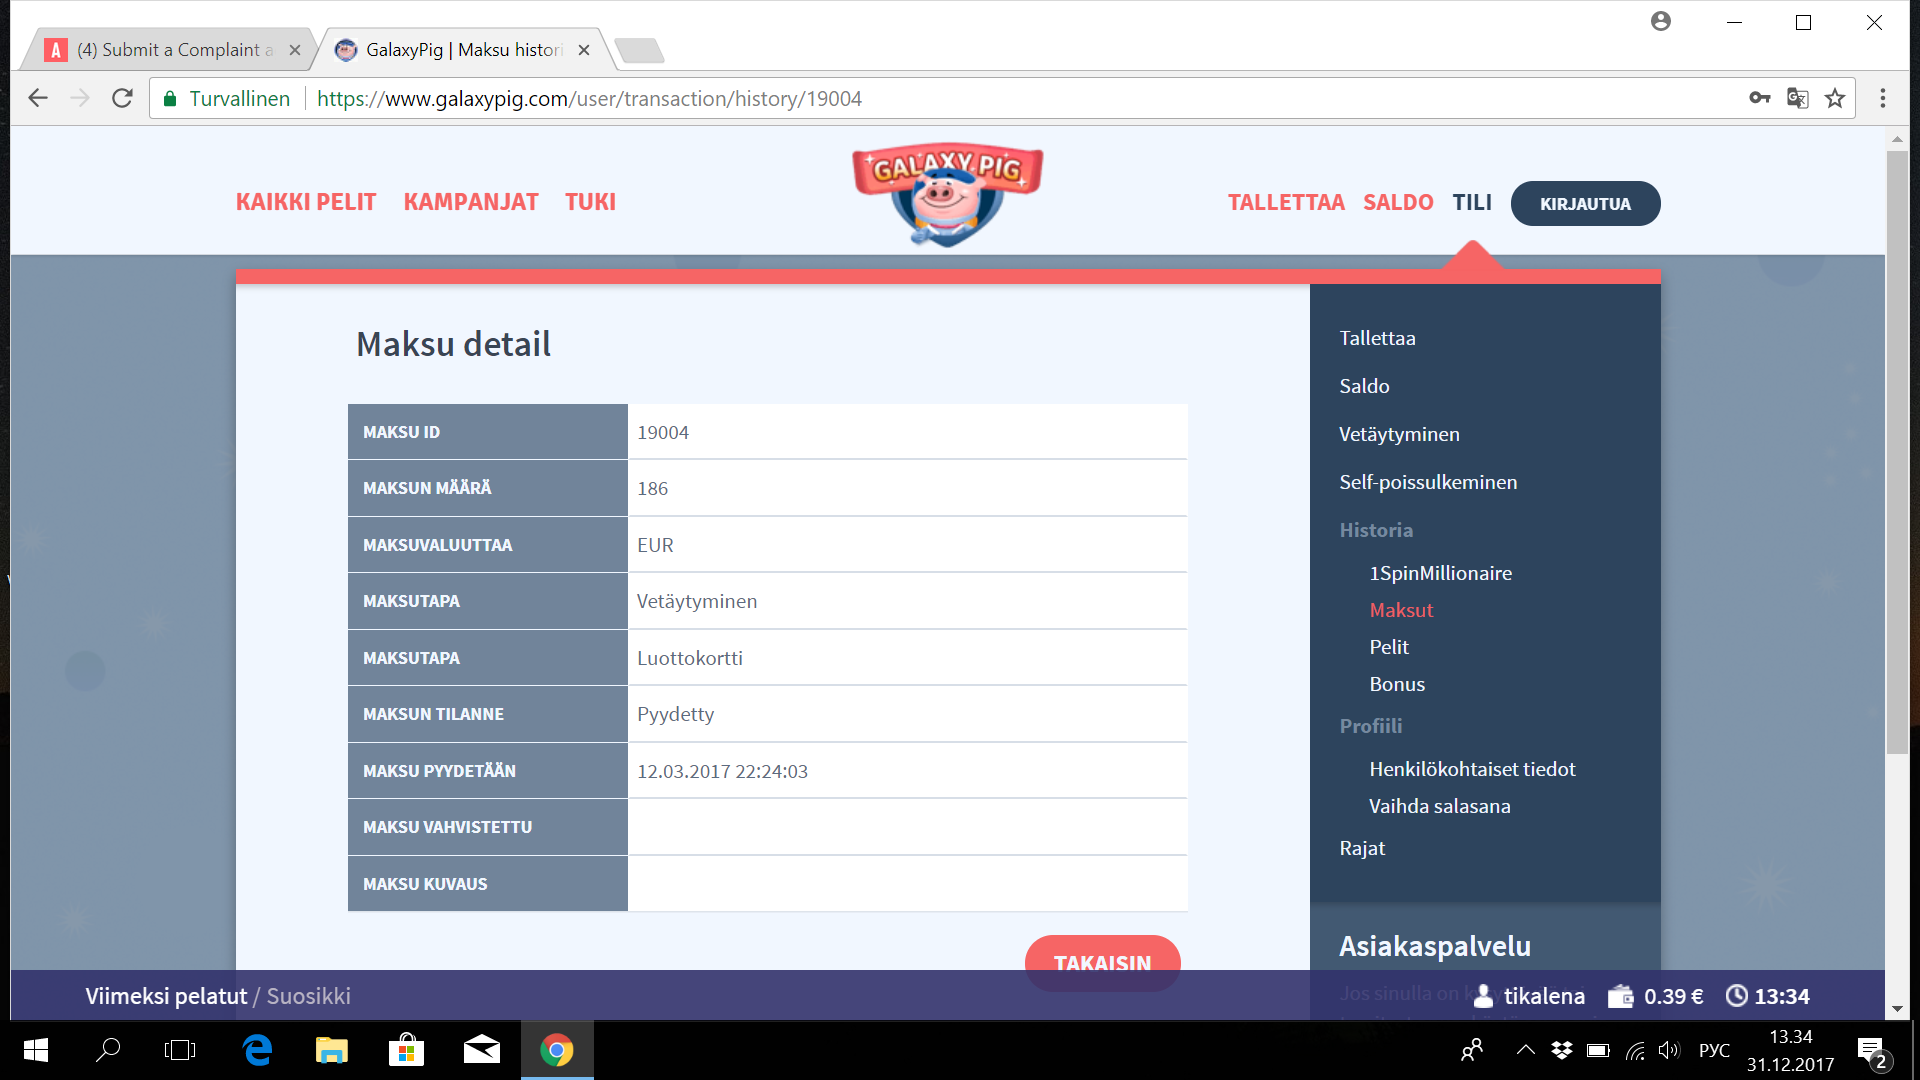Click Suosikki in bottom bar
1920x1080 pixels.
[x=308, y=996]
